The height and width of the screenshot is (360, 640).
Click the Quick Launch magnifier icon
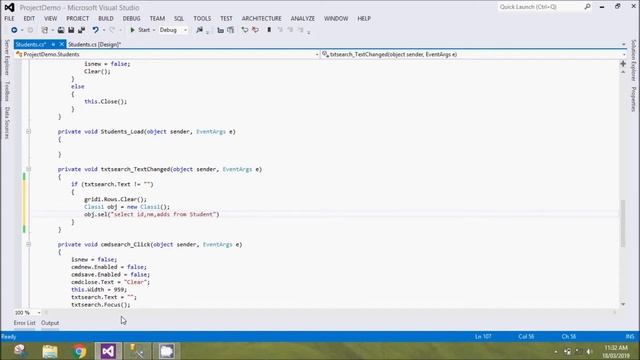click(587, 7)
